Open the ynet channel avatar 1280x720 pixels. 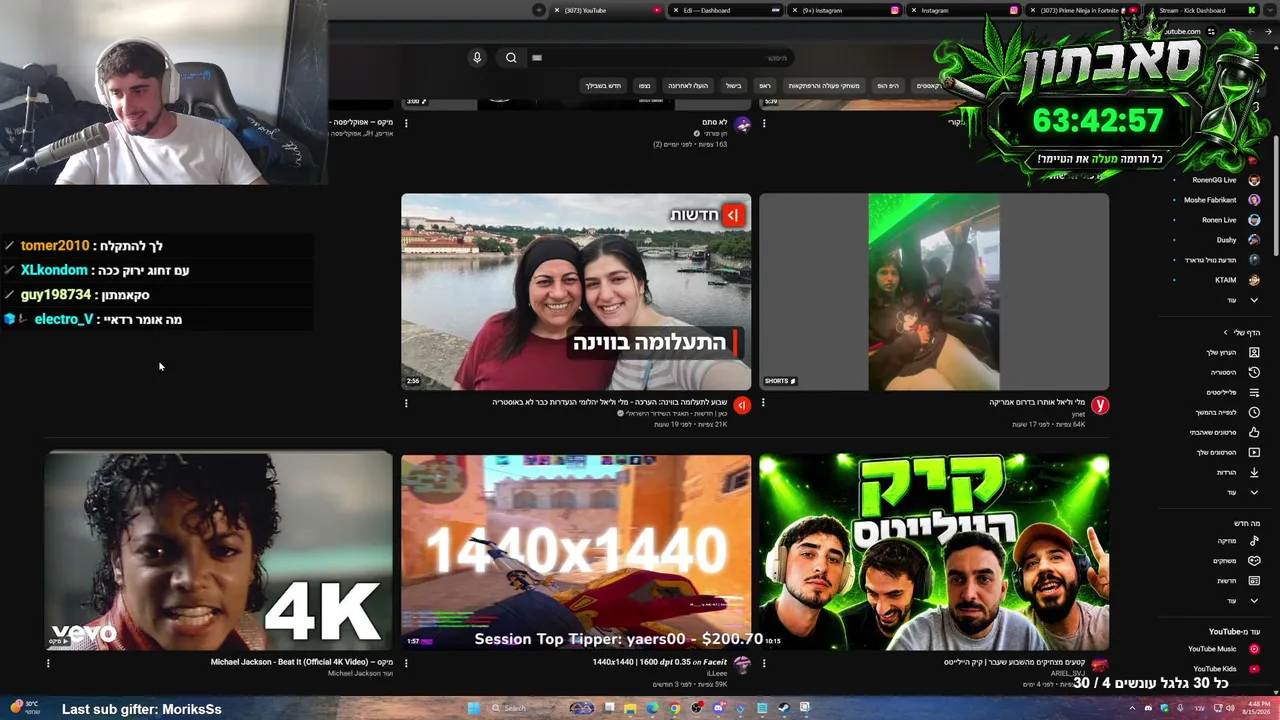pos(1100,405)
